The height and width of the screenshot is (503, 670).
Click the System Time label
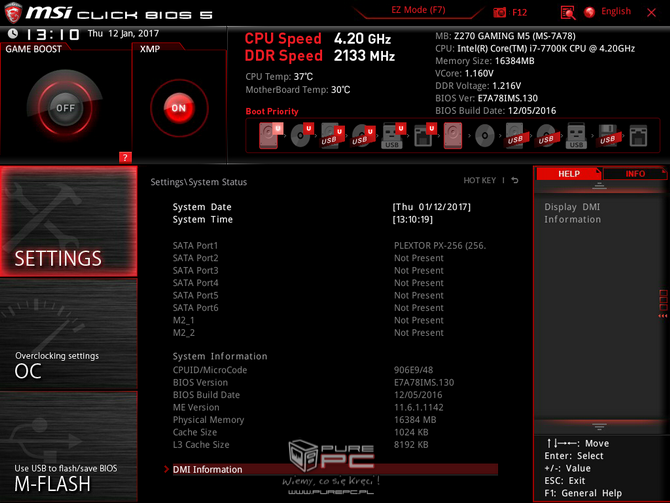pyautogui.click(x=203, y=219)
